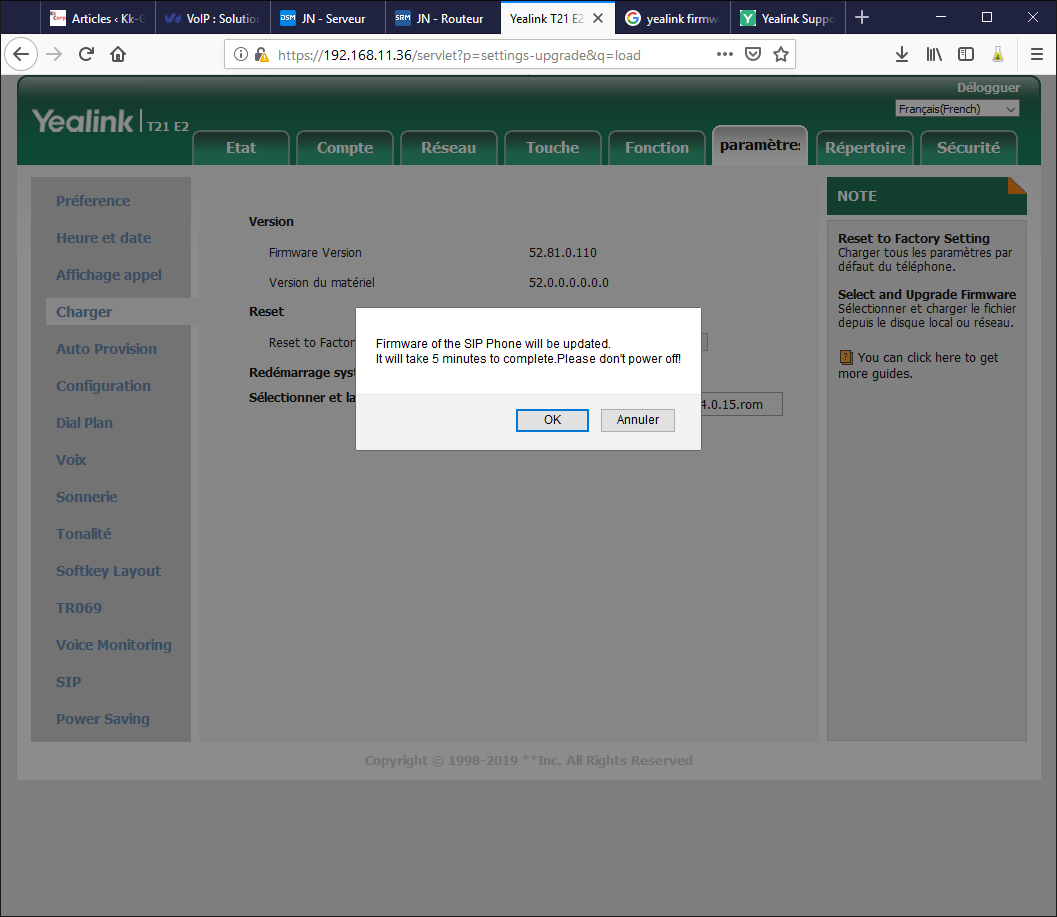
Task: Open a new browser tab
Action: click(x=862, y=17)
